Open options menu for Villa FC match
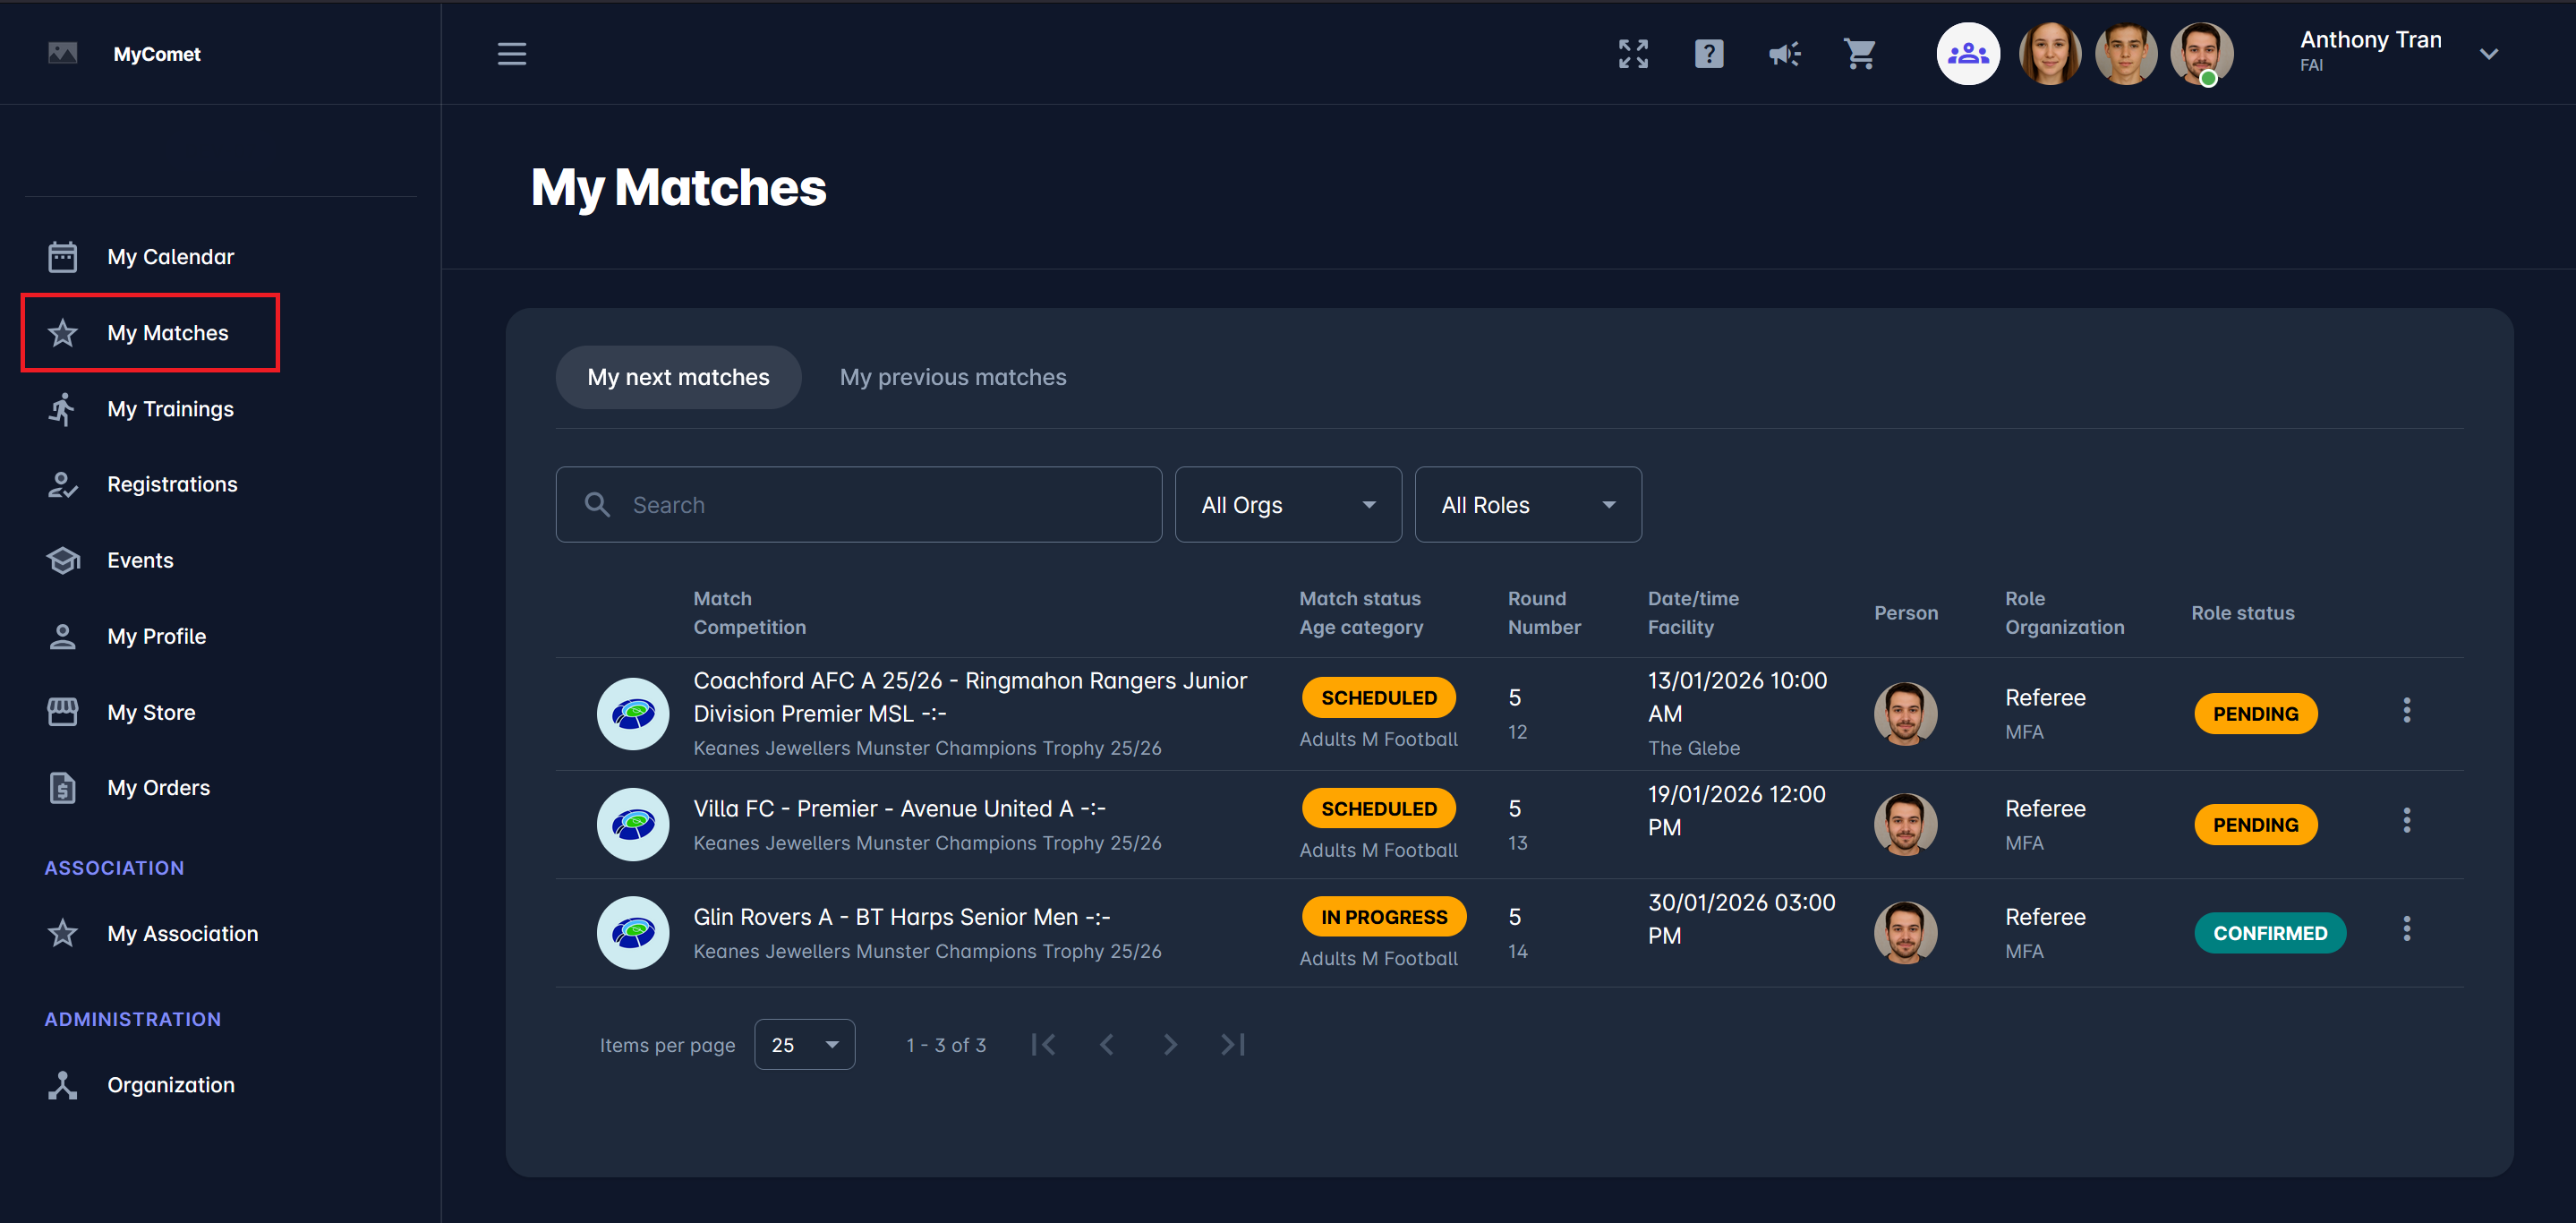The width and height of the screenshot is (2576, 1223). tap(2406, 821)
